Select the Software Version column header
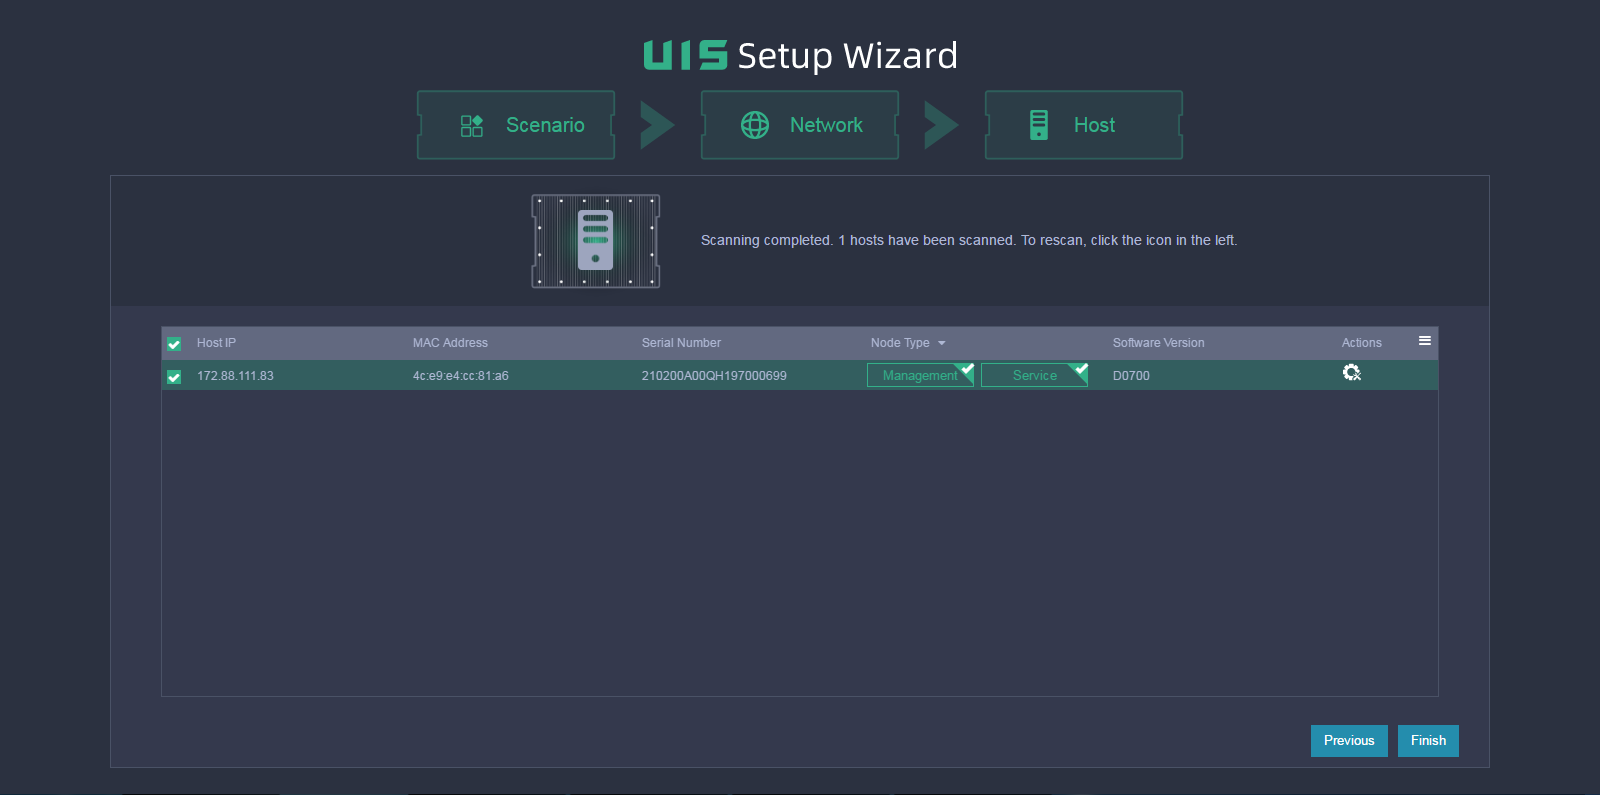The image size is (1600, 795). [x=1158, y=343]
